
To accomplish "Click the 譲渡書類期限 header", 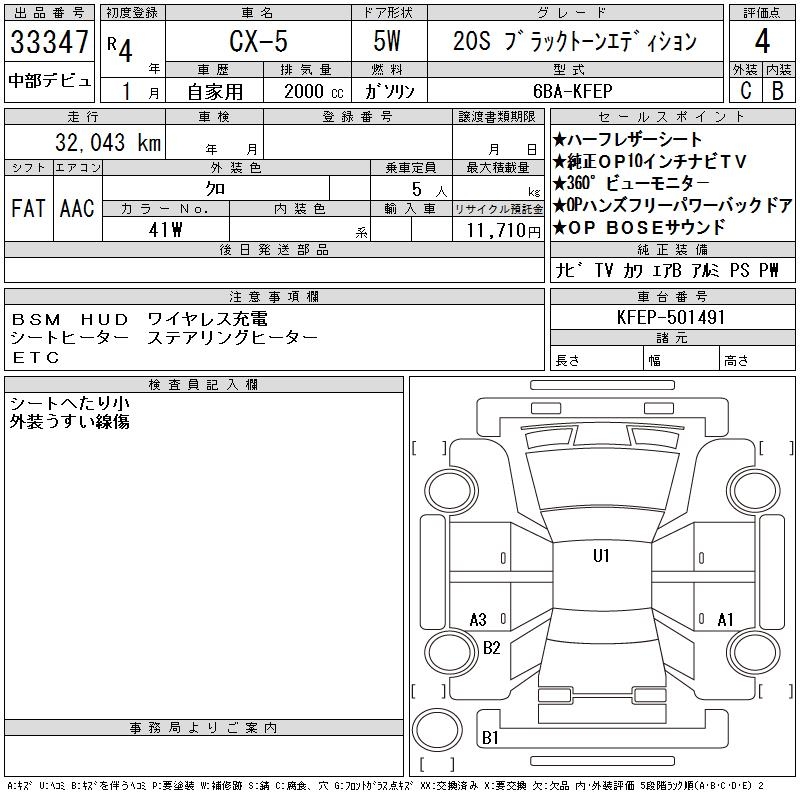I will pos(497,117).
